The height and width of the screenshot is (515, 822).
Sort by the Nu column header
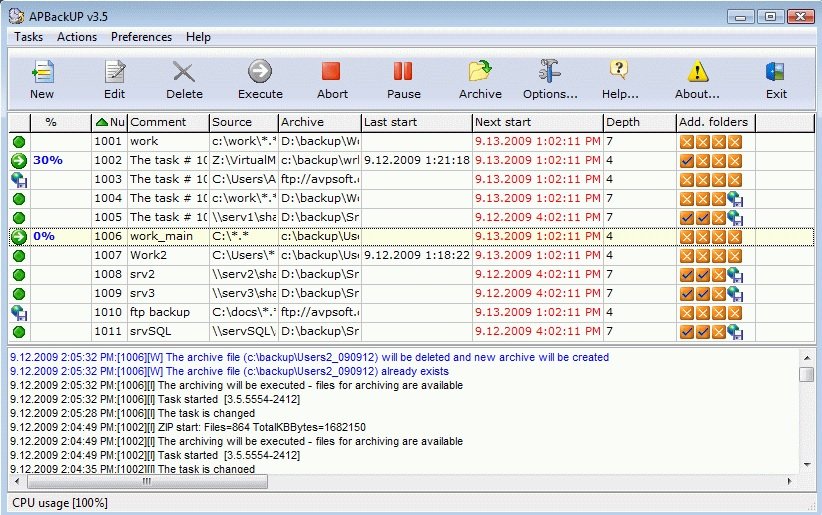tap(110, 122)
